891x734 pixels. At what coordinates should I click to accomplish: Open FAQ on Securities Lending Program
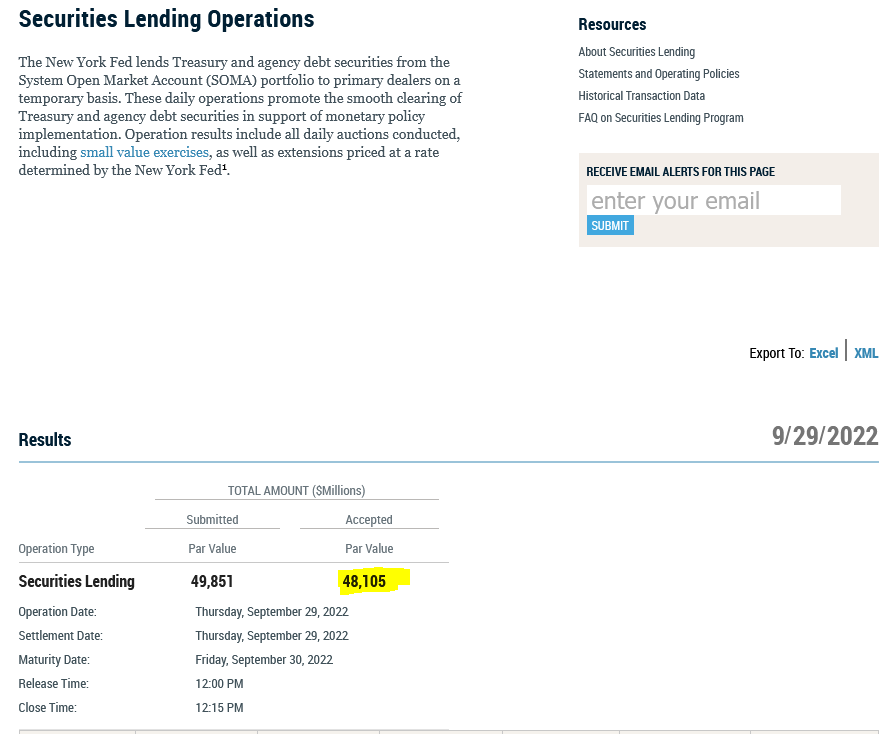pos(661,118)
